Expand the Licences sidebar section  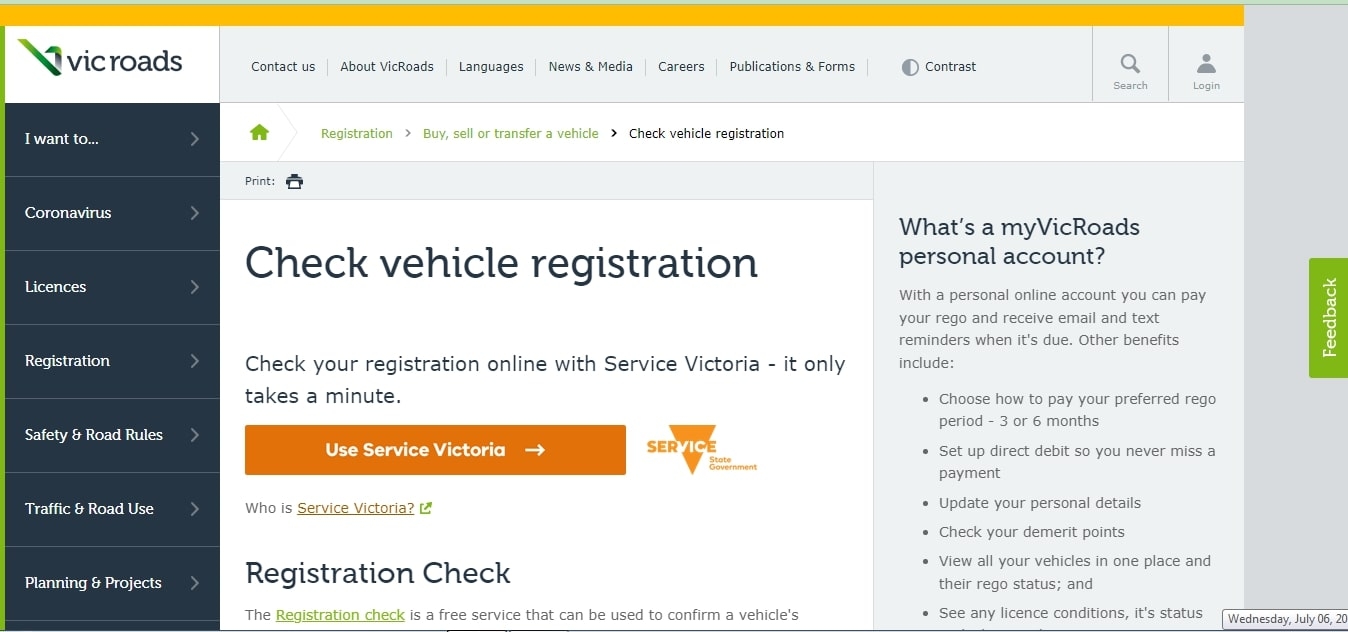[x=112, y=287]
